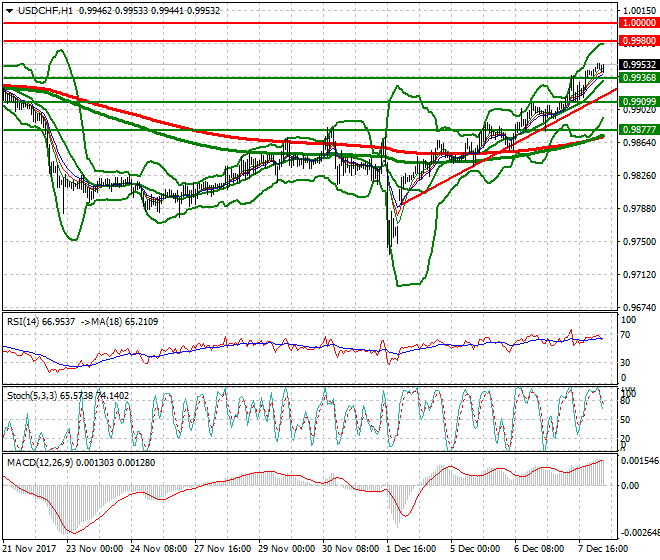The height and width of the screenshot is (560, 660).
Task: Select the 0.96740 price scale value
Action: pos(639,308)
